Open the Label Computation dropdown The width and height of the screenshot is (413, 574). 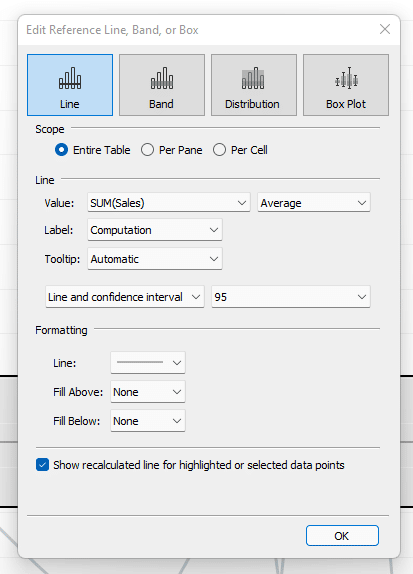pyautogui.click(x=155, y=230)
